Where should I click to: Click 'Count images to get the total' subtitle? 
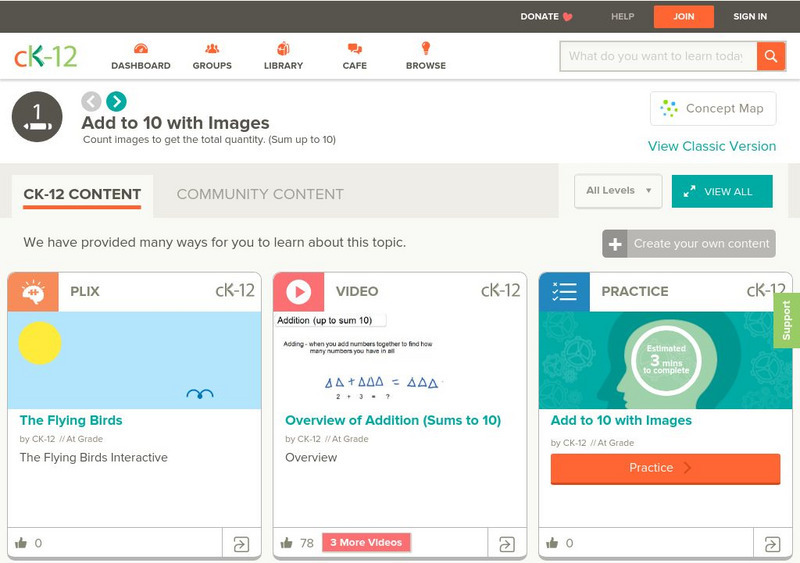click(209, 140)
